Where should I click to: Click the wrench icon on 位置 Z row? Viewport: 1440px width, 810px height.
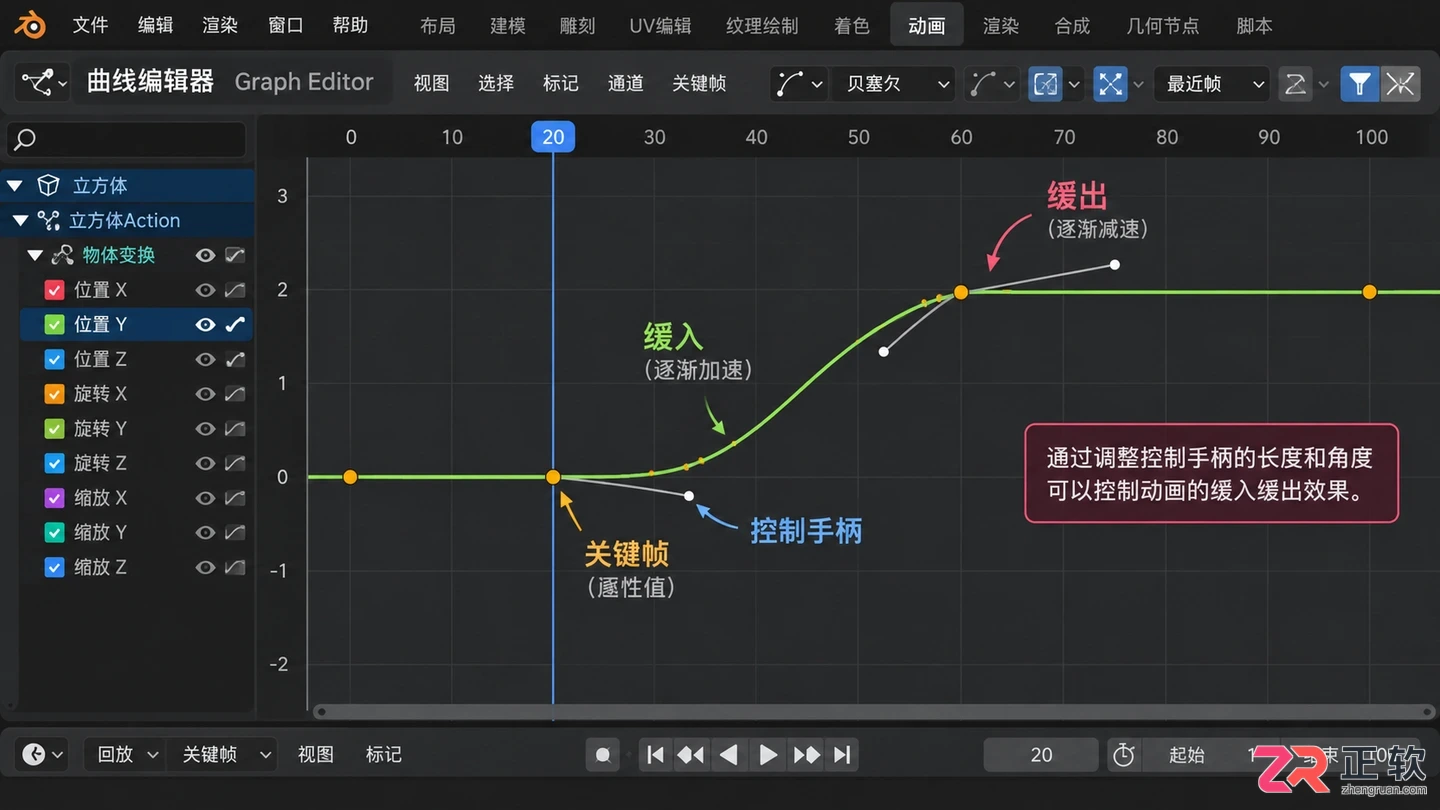pos(235,359)
